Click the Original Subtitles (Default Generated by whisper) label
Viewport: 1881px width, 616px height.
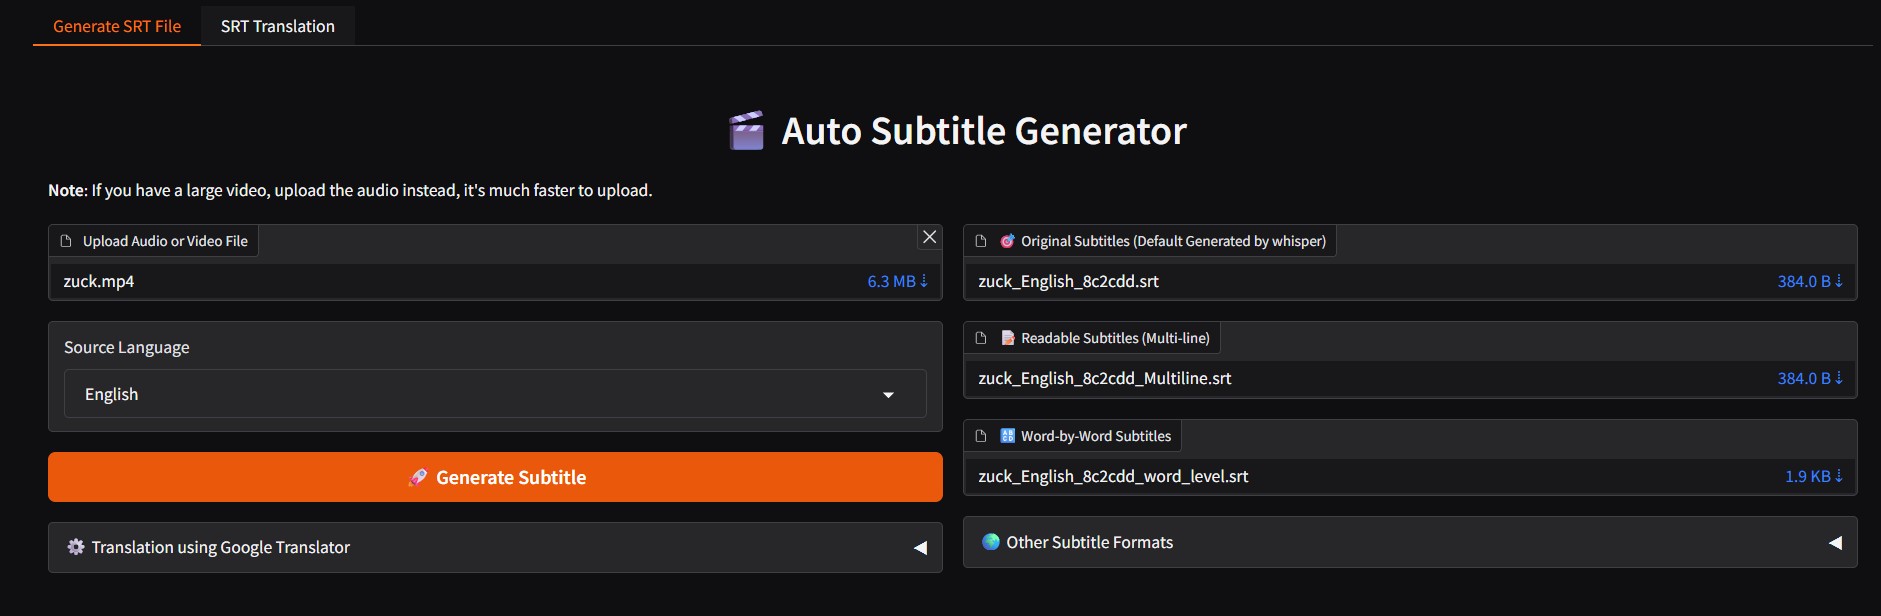[1173, 241]
